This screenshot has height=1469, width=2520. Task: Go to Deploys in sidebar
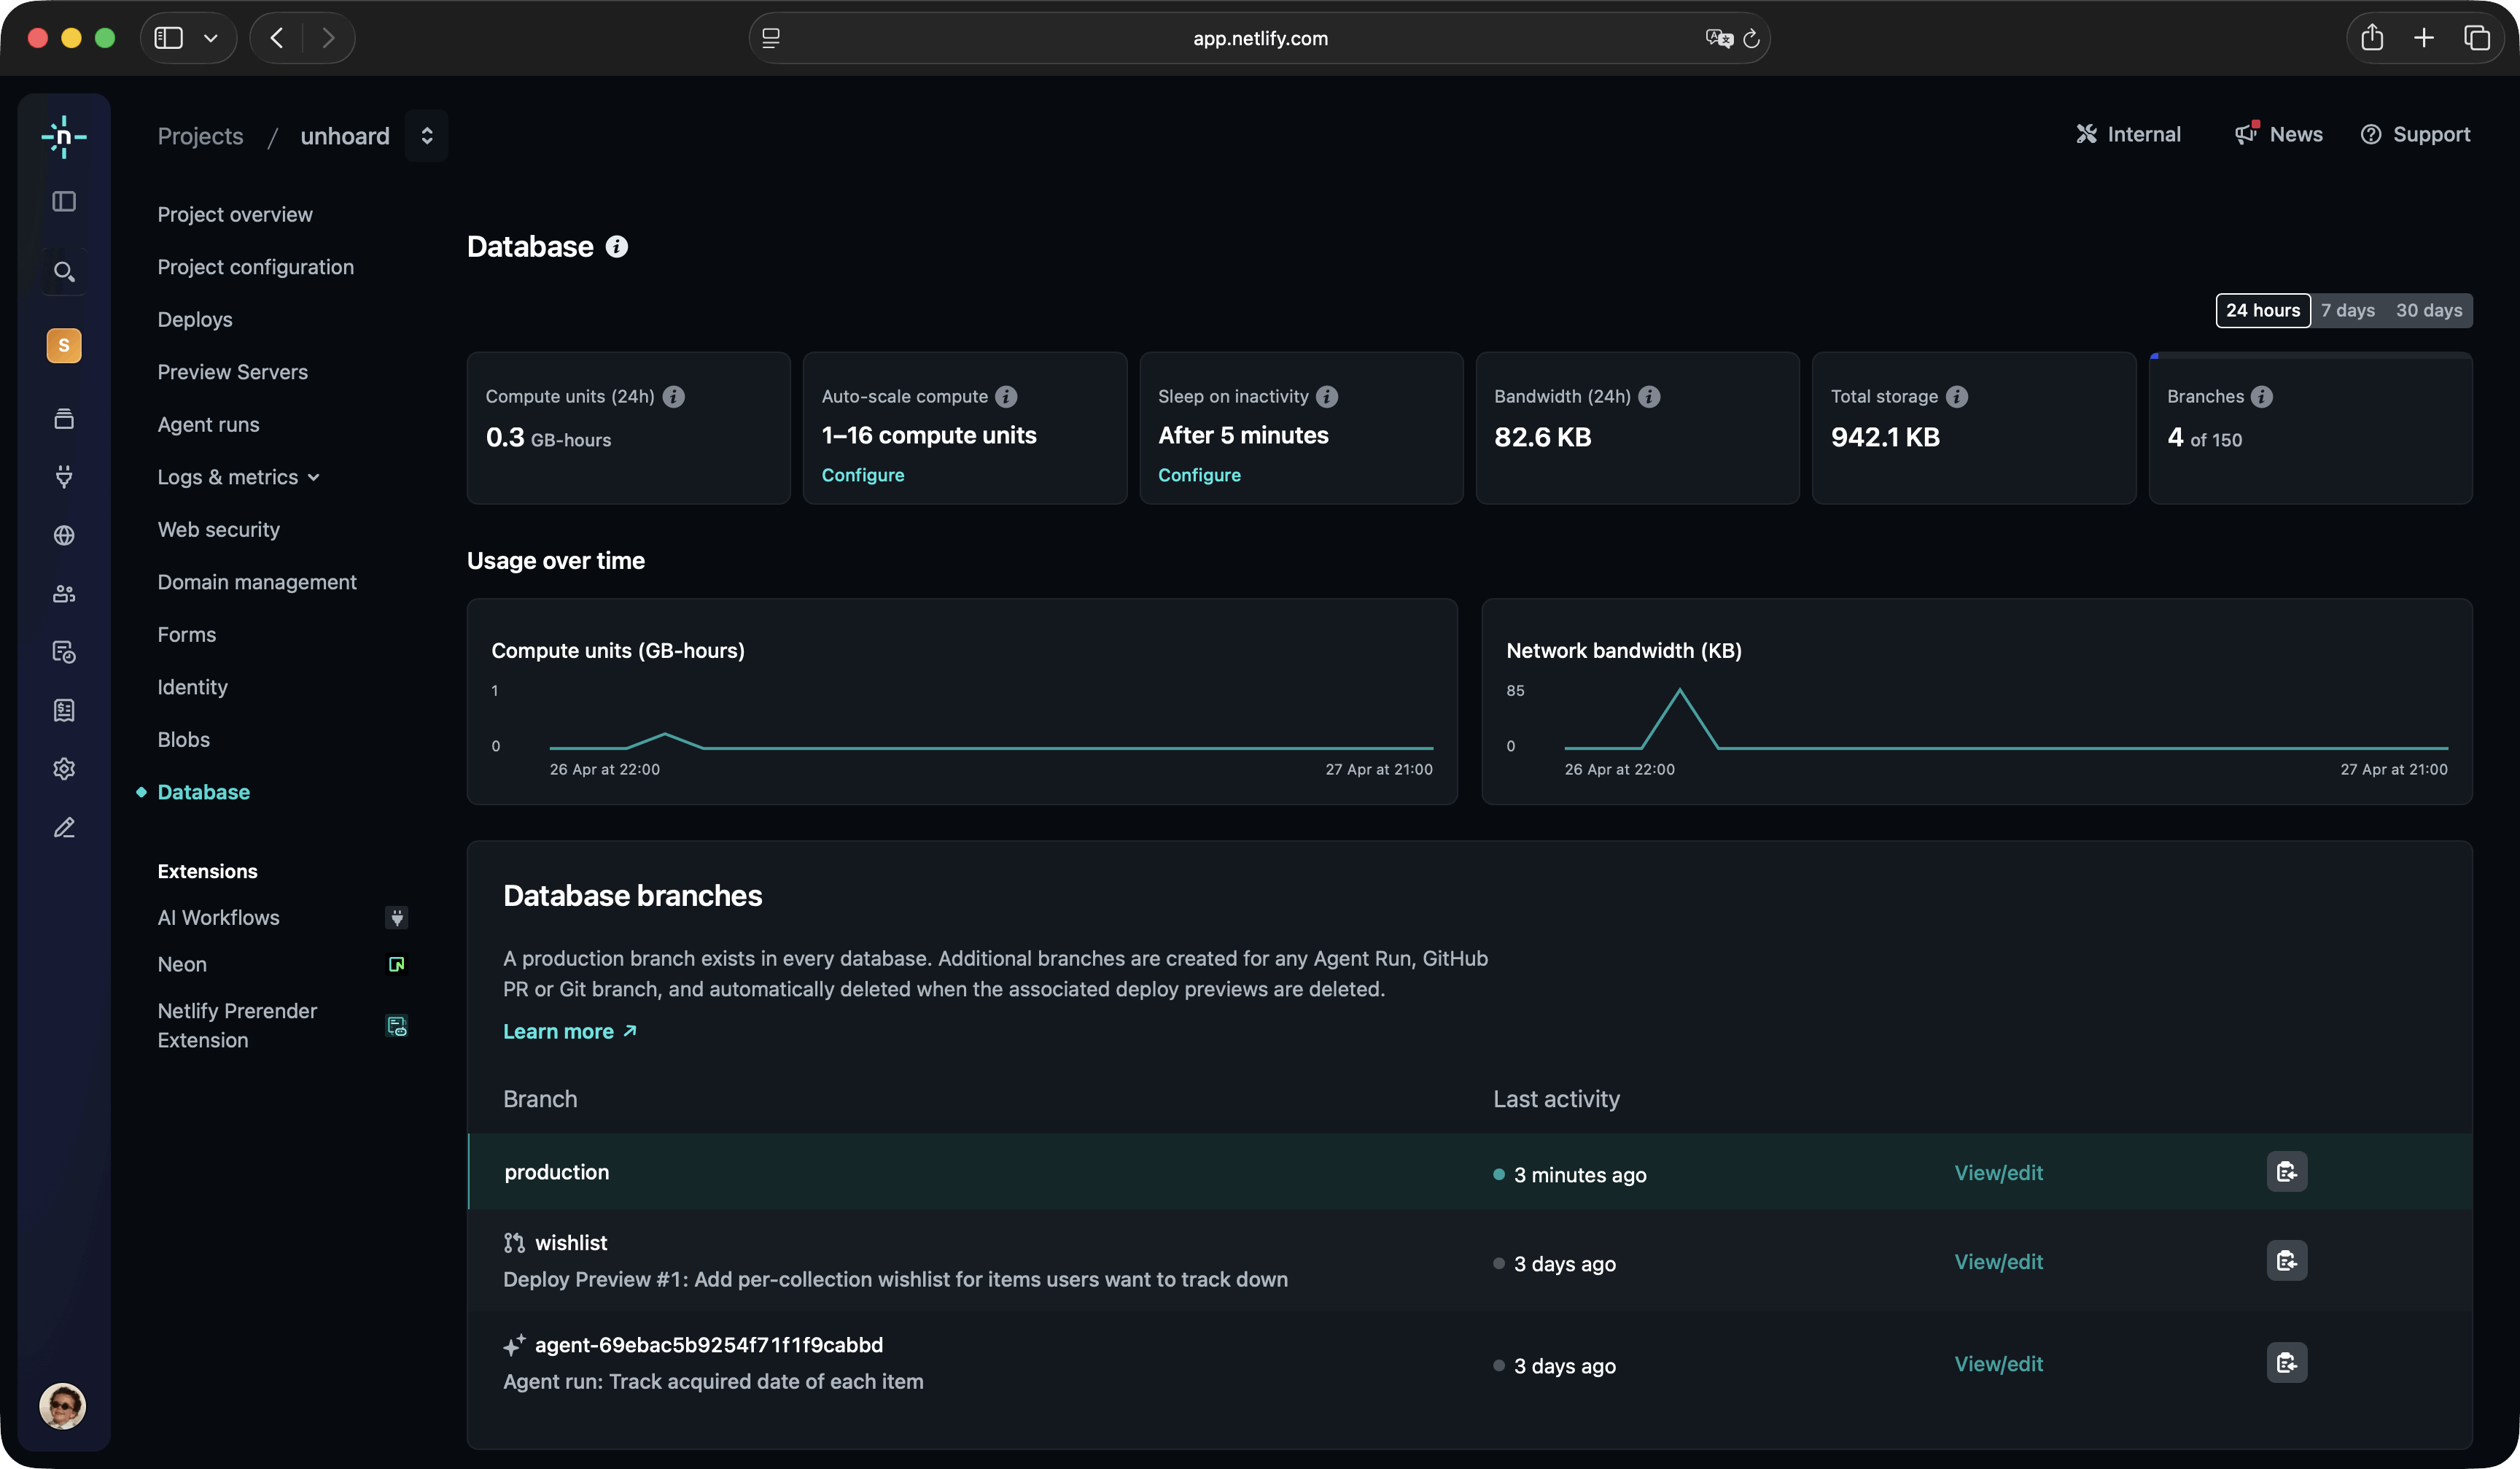(x=195, y=320)
